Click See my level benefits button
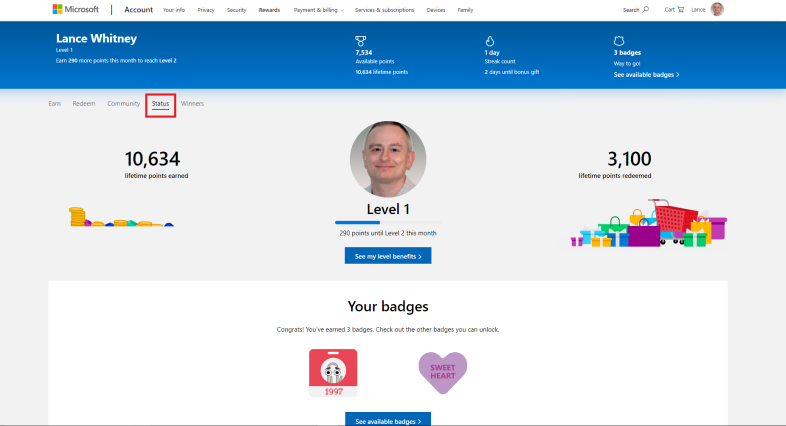Image resolution: width=786 pixels, height=426 pixels. coord(388,256)
